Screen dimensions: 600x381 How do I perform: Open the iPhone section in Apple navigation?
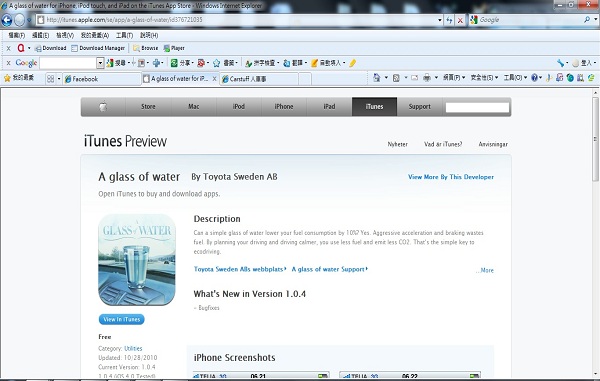[x=284, y=107]
